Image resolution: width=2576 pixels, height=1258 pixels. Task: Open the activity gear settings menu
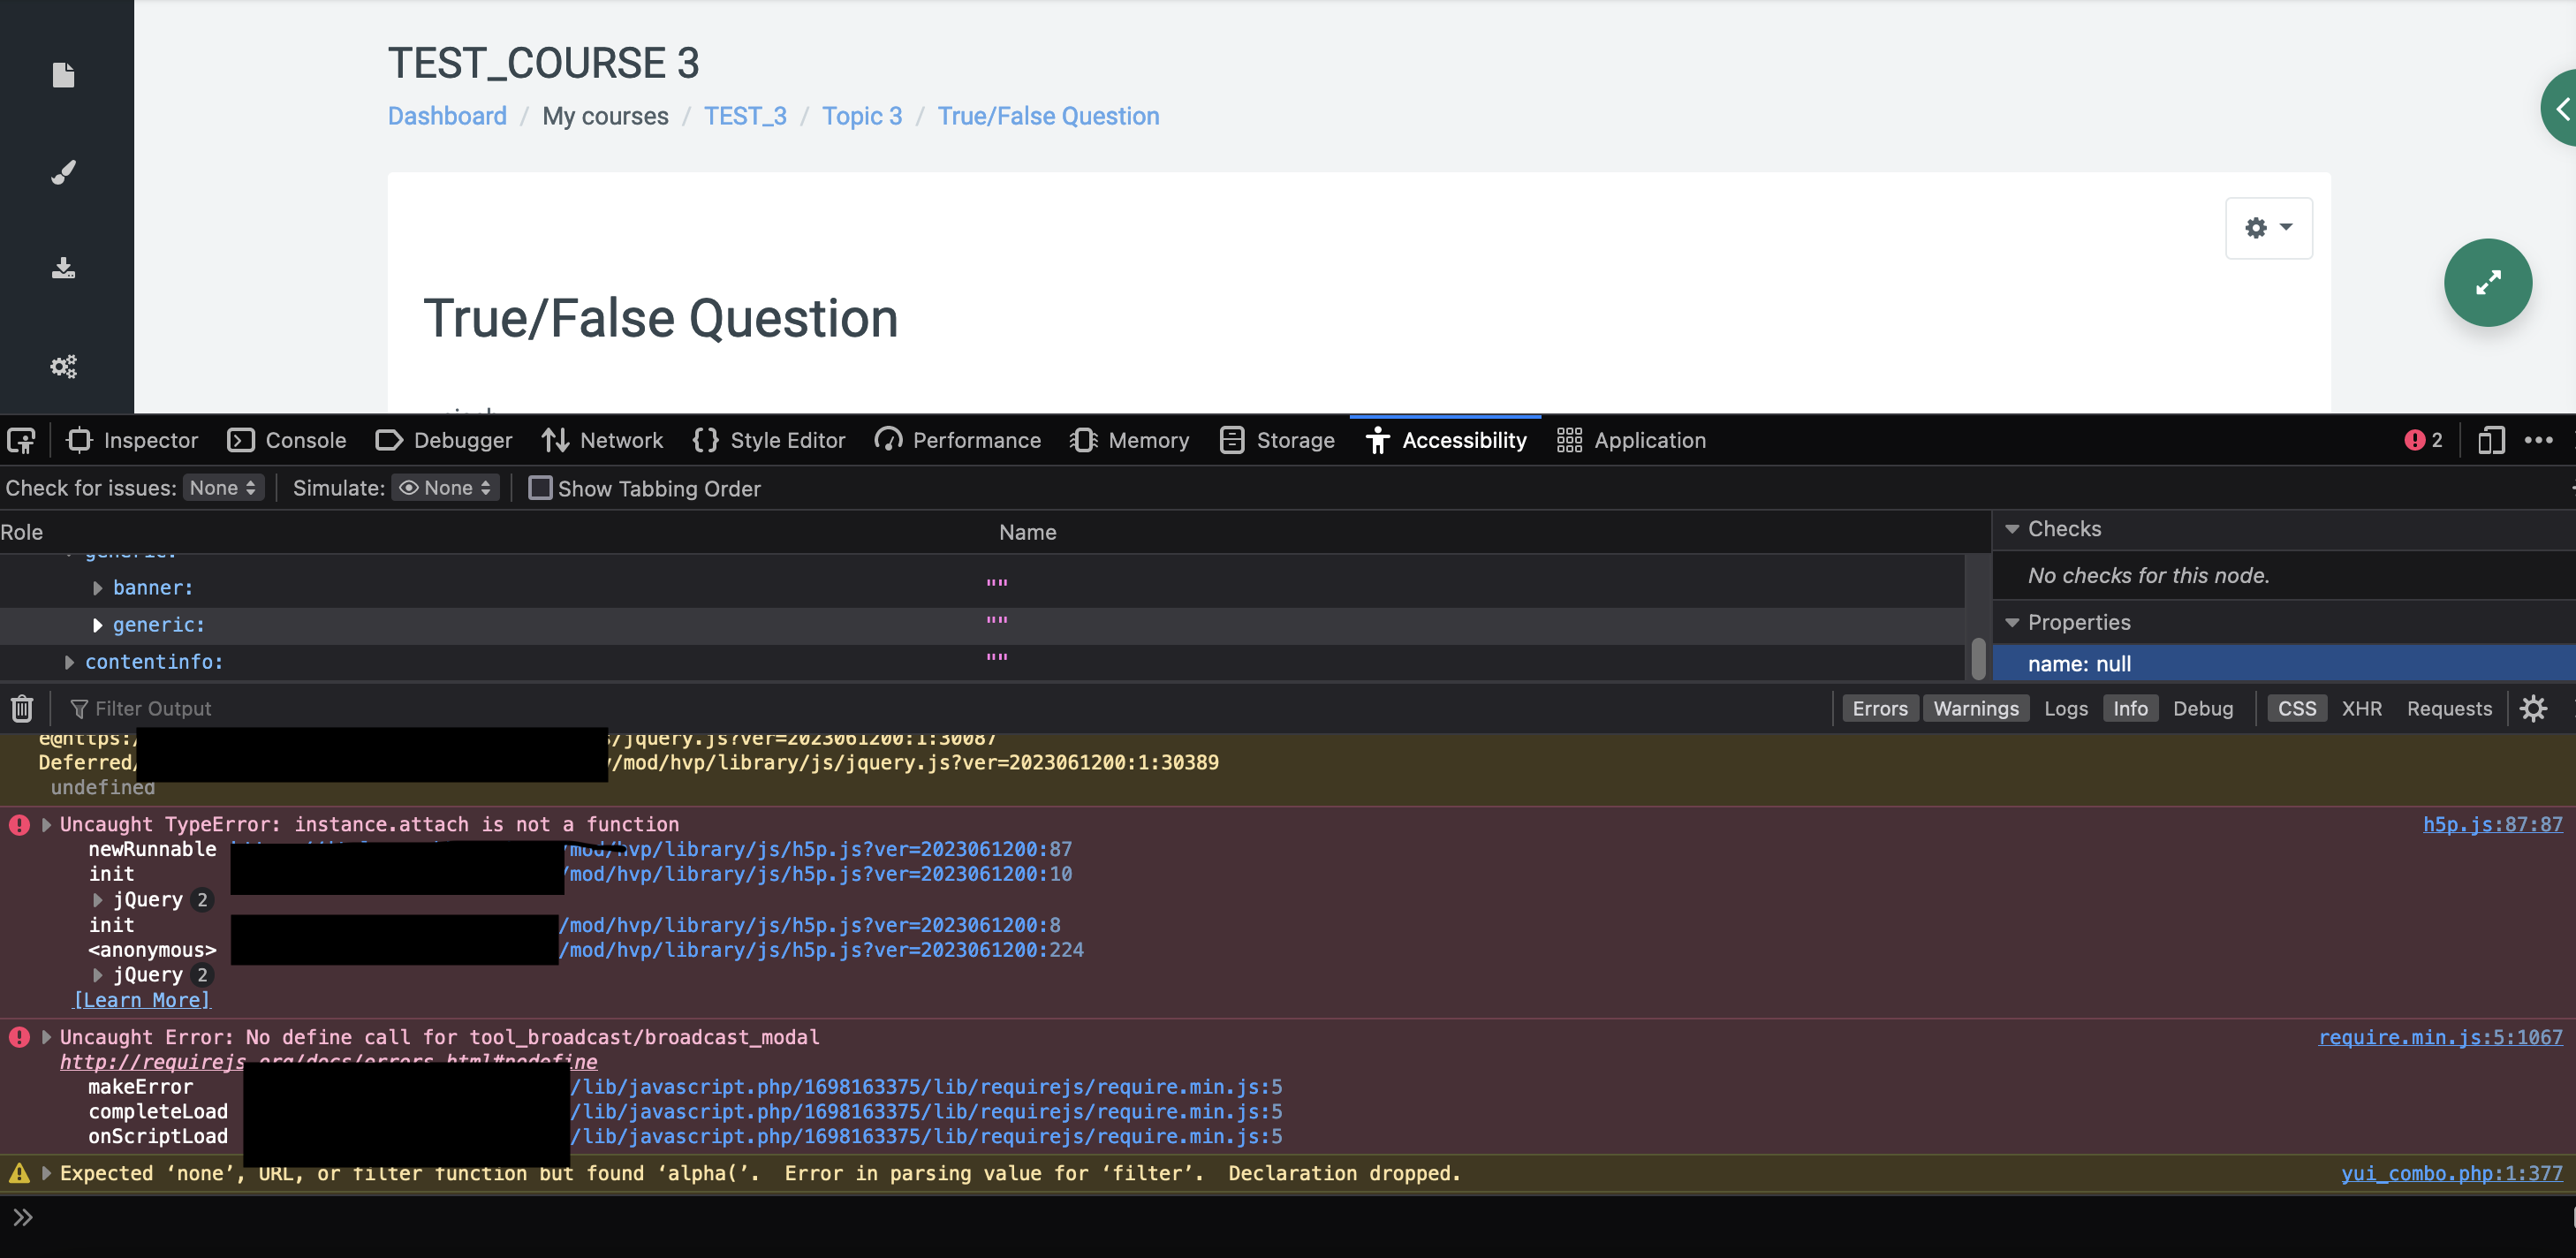[2268, 228]
